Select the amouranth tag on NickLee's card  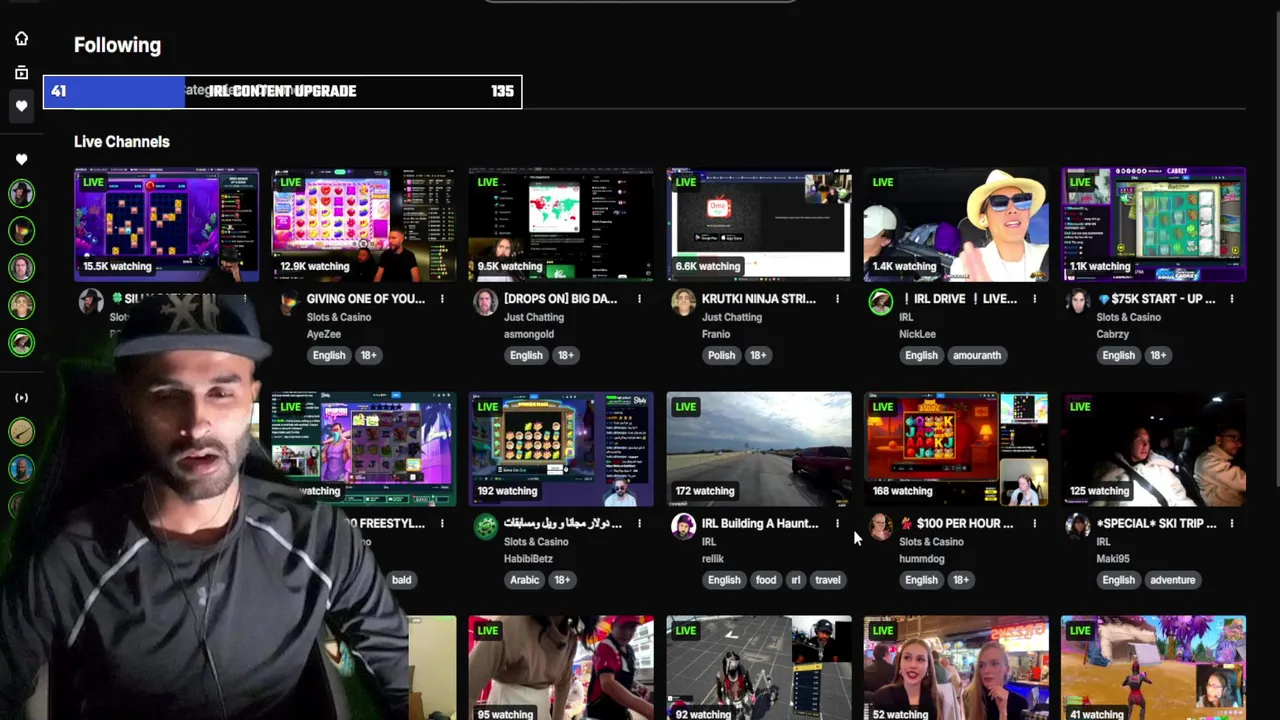pyautogui.click(x=977, y=355)
